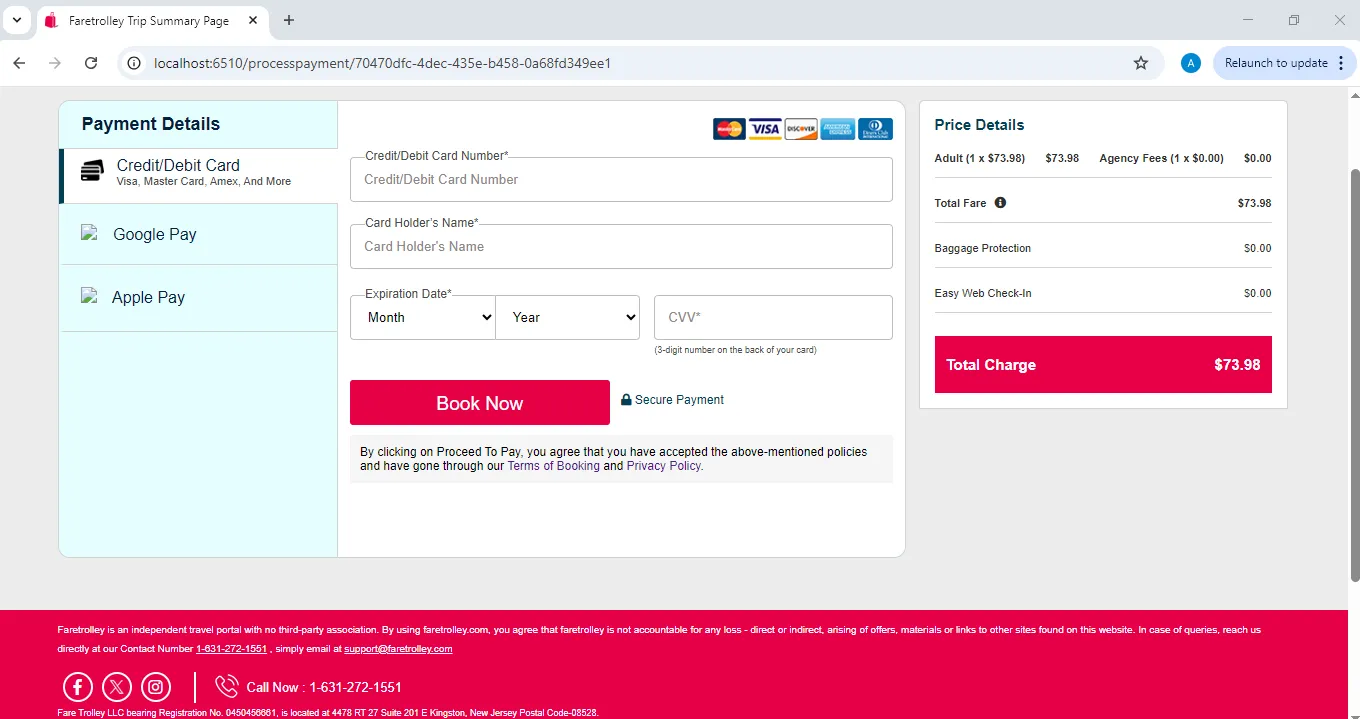The height and width of the screenshot is (719, 1360).
Task: Open the Terms of Booking link
Action: pyautogui.click(x=553, y=466)
